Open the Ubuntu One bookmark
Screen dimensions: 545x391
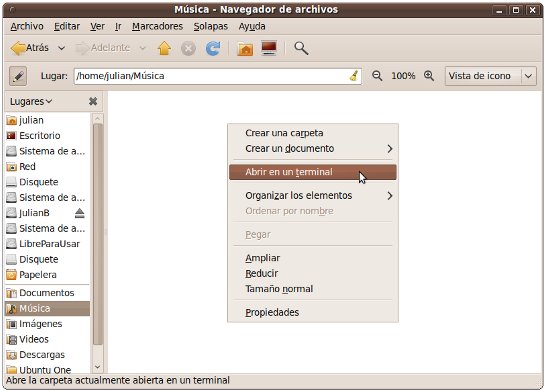pos(48,369)
